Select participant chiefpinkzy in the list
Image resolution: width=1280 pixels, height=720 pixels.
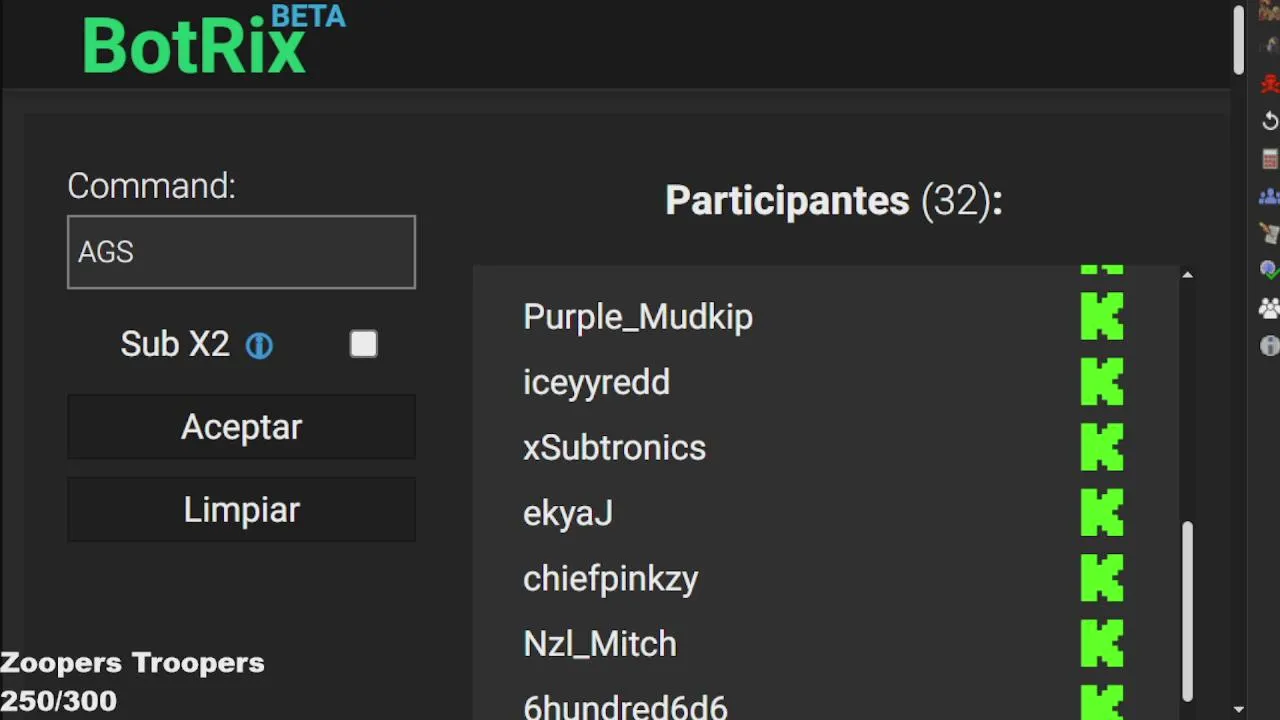point(611,579)
